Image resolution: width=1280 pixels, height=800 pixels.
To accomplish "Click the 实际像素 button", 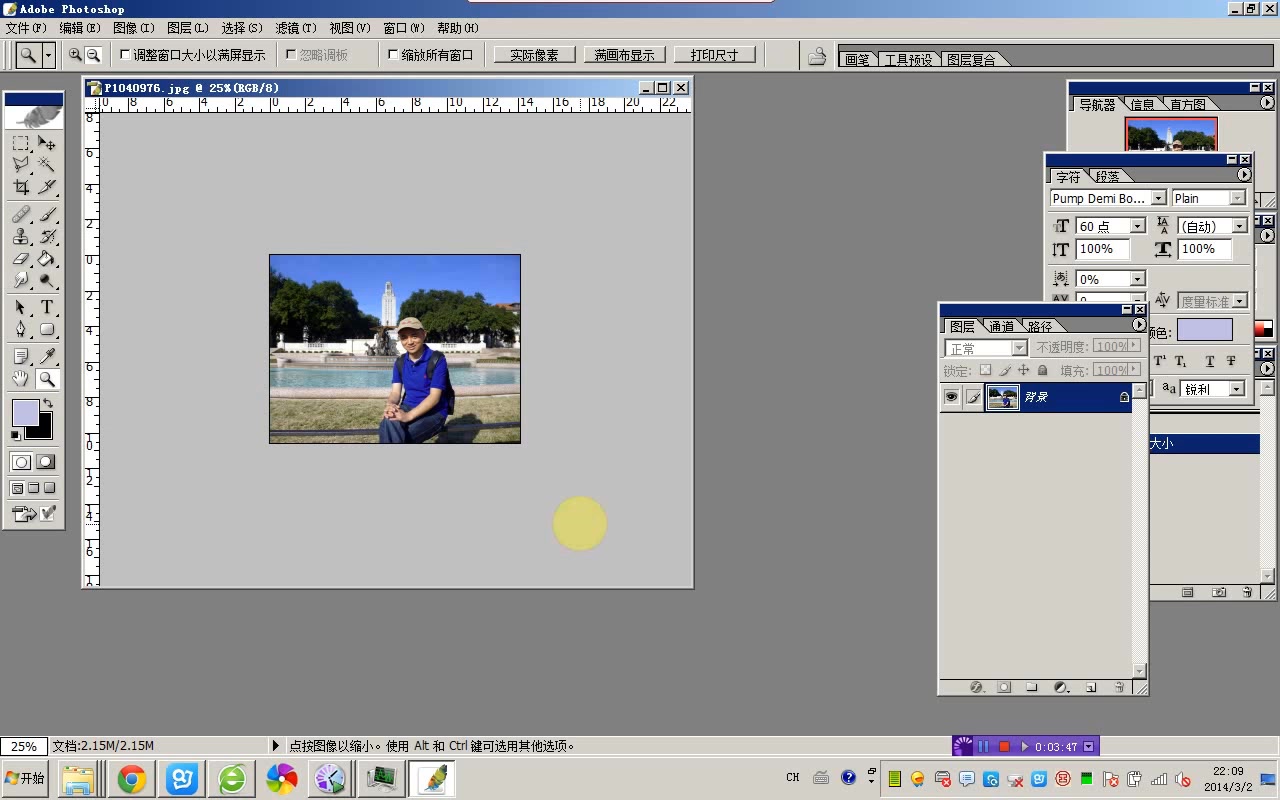I will pyautogui.click(x=533, y=54).
